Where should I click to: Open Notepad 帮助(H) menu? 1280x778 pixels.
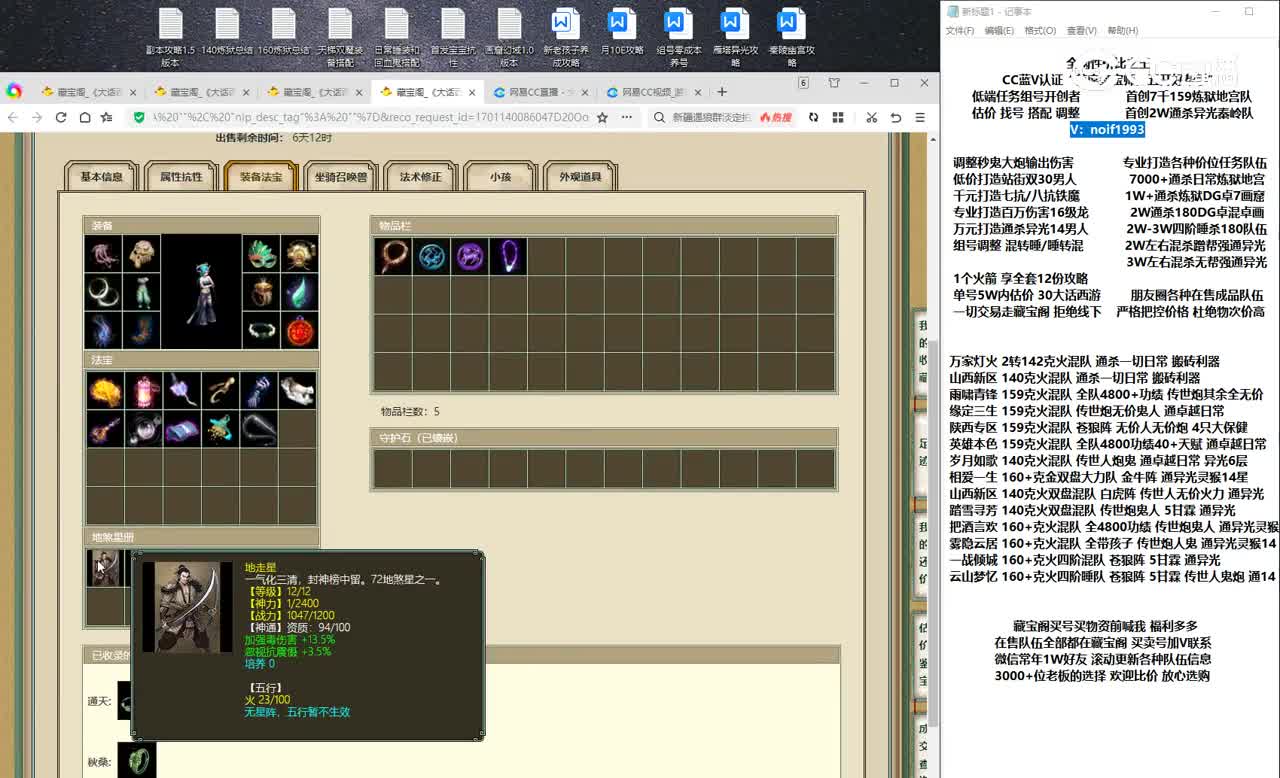coord(1122,31)
